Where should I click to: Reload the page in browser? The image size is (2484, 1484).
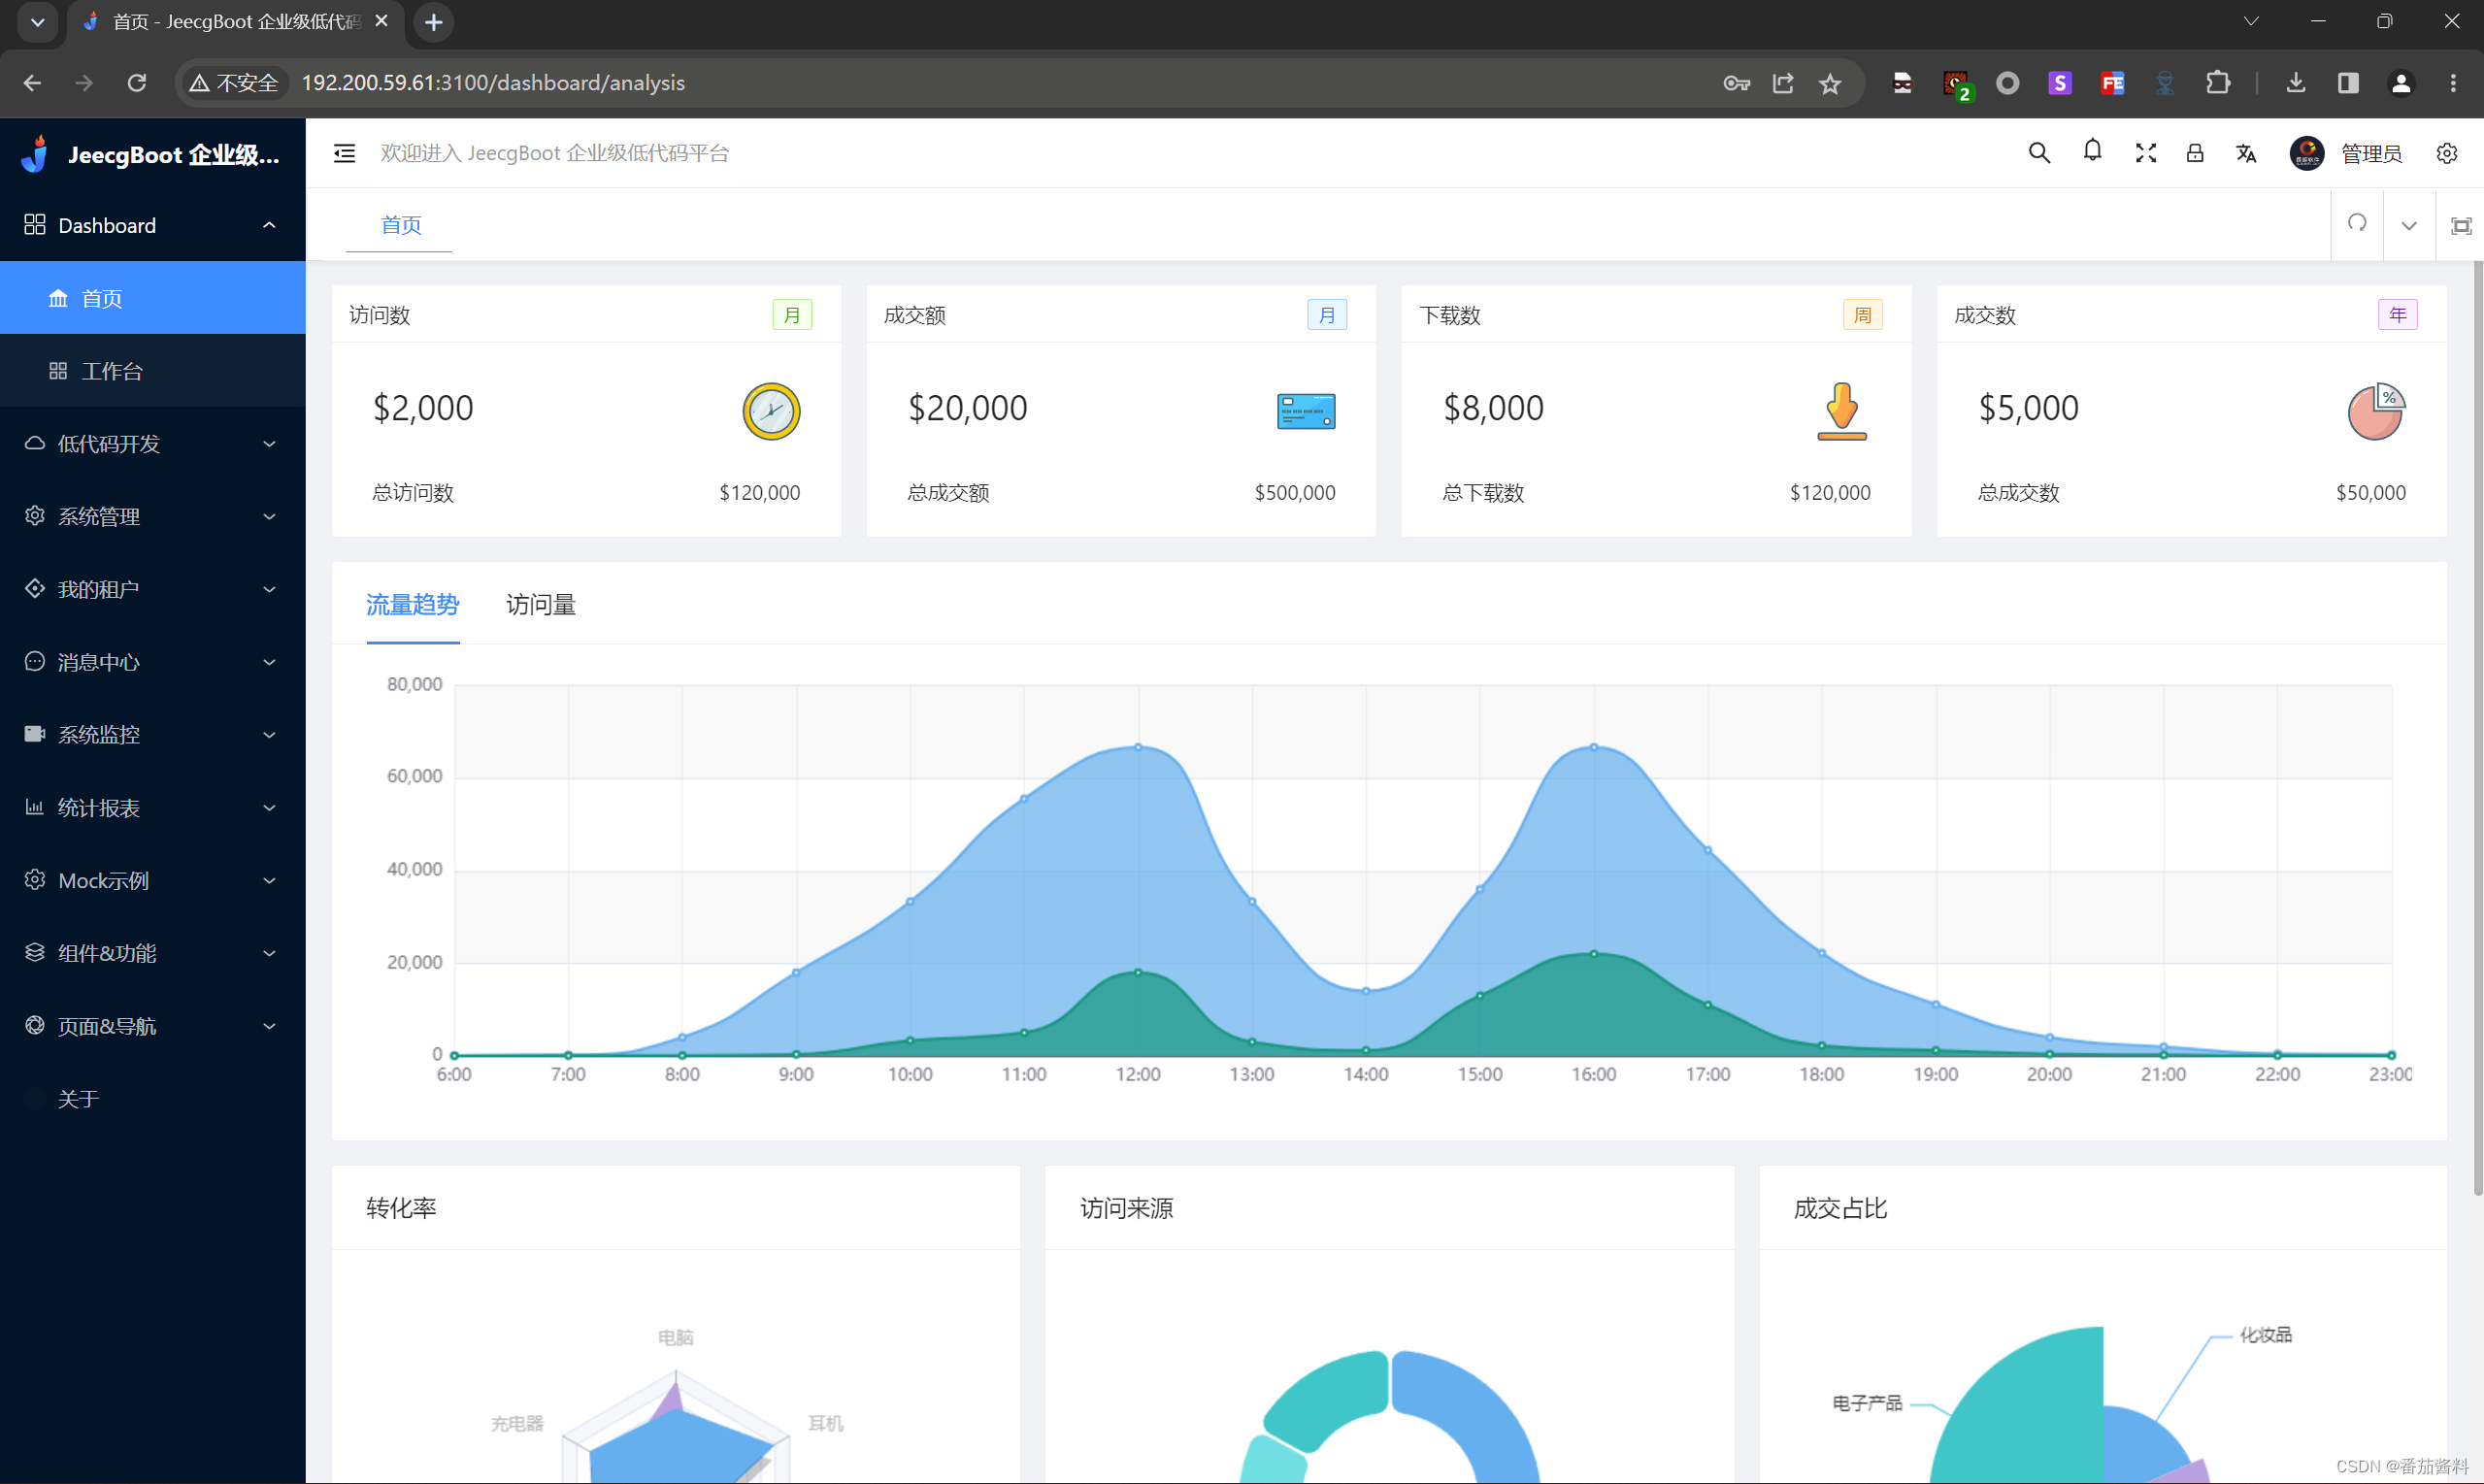point(137,83)
